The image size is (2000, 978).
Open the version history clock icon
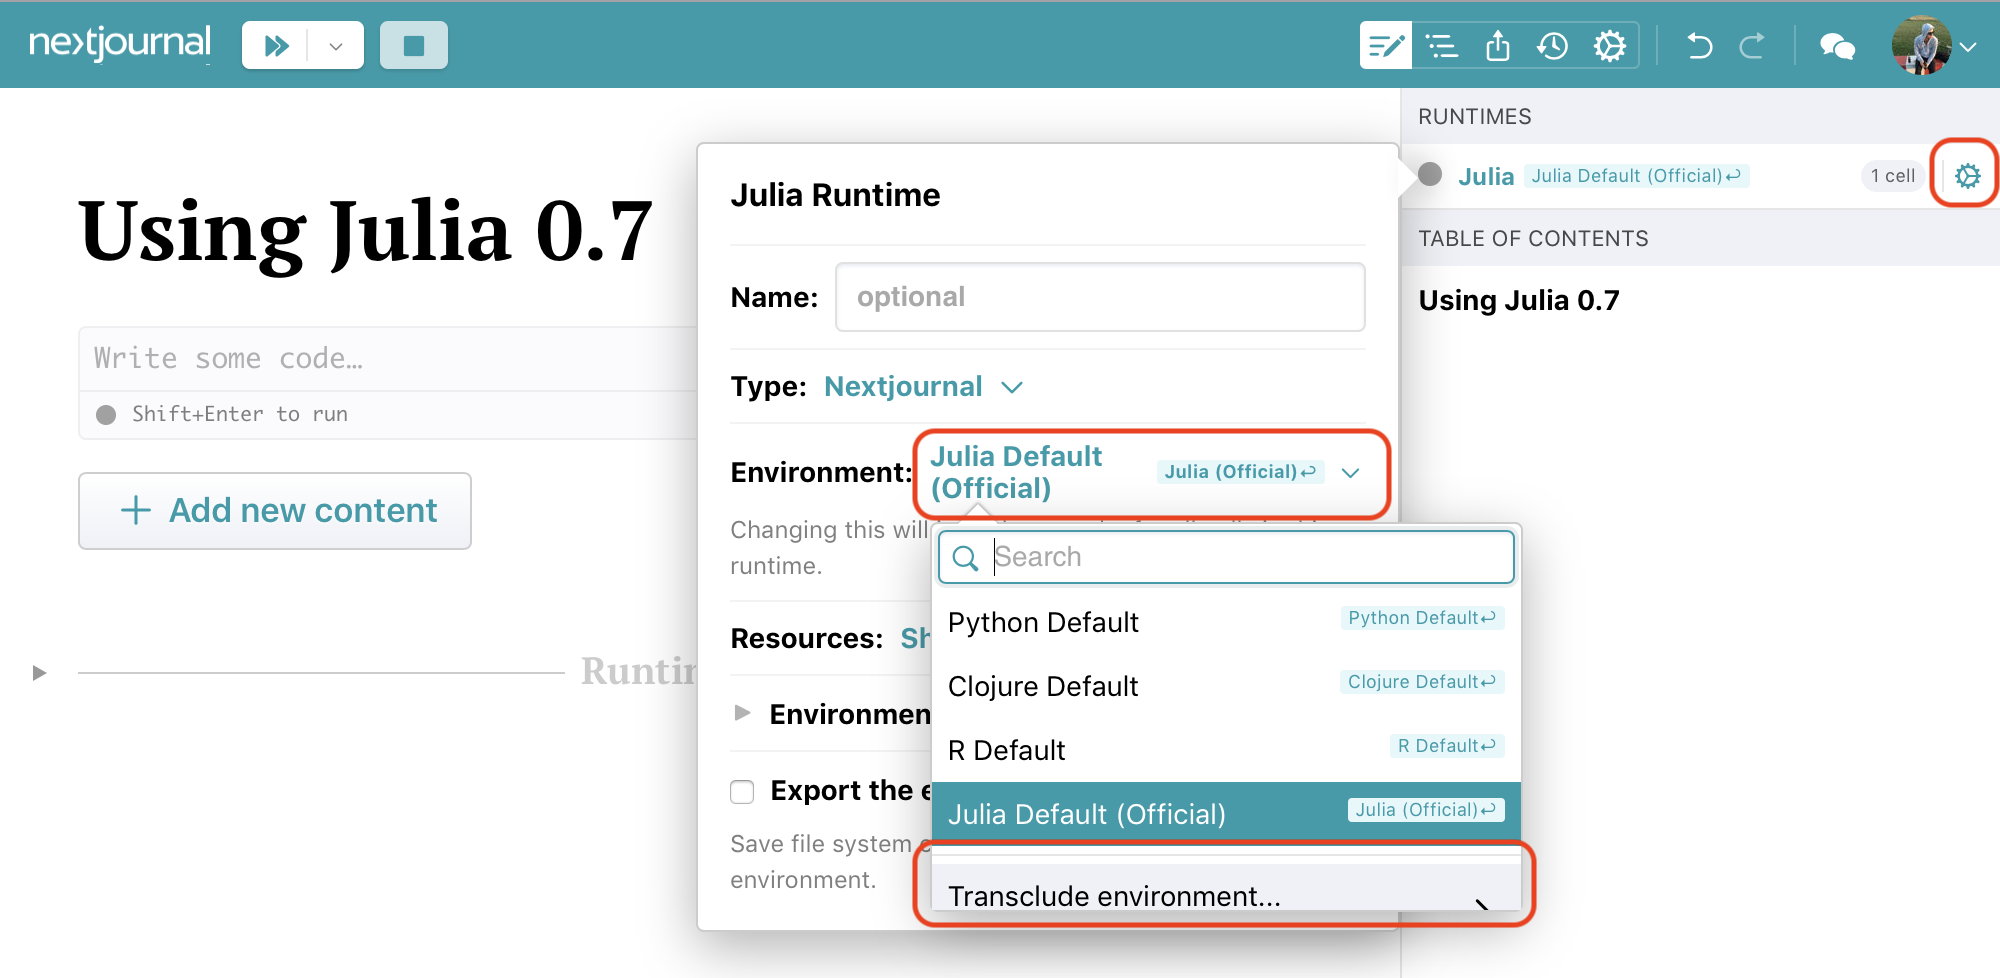pos(1553,46)
